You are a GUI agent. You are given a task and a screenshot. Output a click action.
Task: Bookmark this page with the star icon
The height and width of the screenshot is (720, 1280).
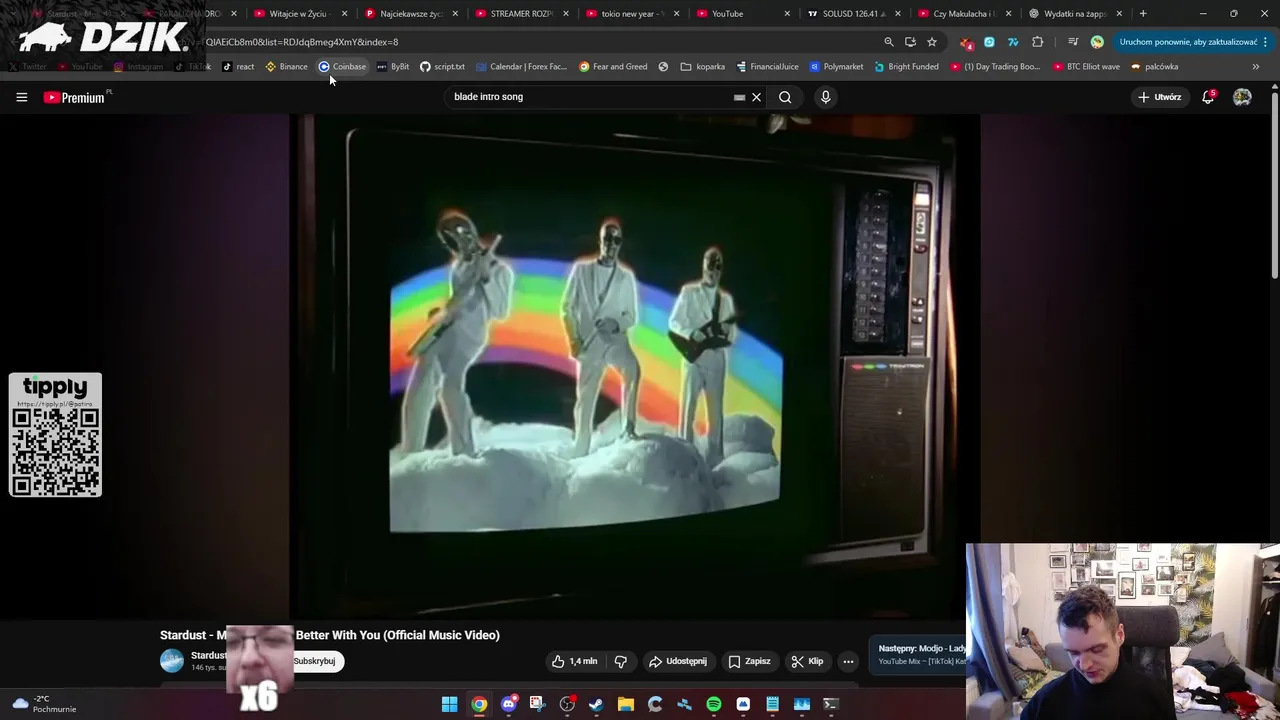coord(932,42)
